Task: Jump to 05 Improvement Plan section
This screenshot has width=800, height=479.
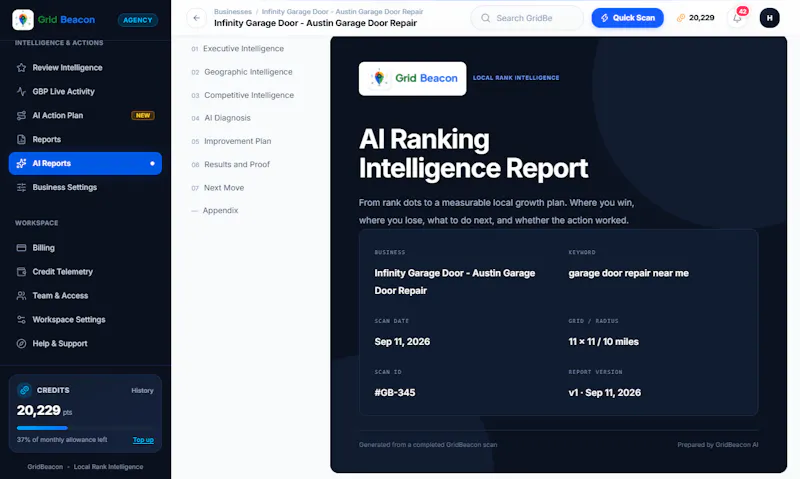Action: click(x=231, y=141)
